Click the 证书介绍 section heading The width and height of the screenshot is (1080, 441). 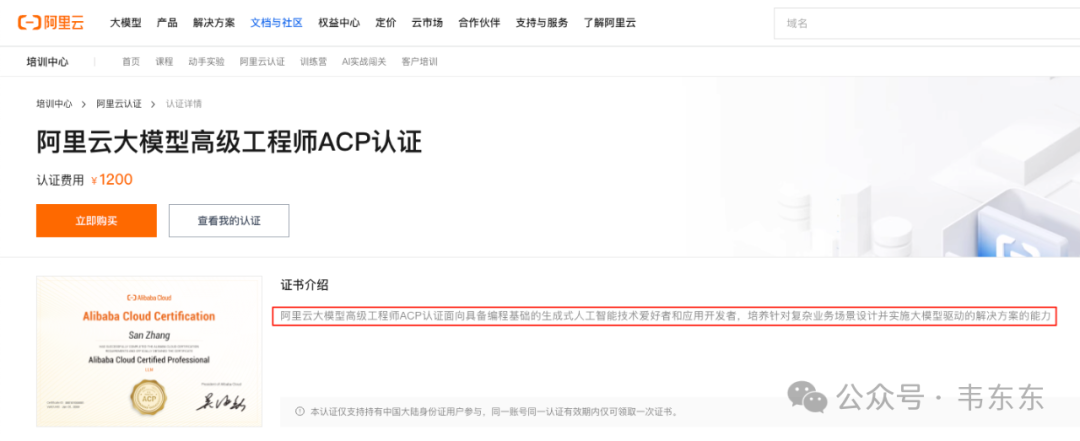pos(304,285)
